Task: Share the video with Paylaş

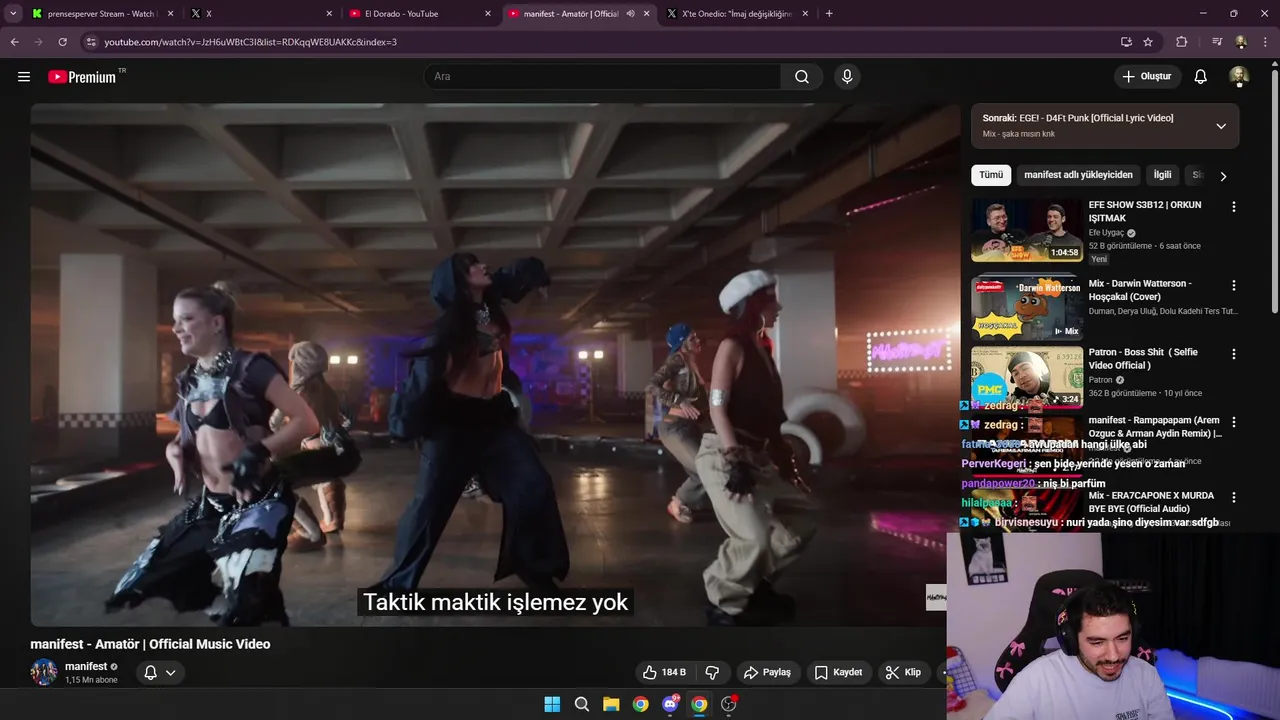Action: (768, 672)
